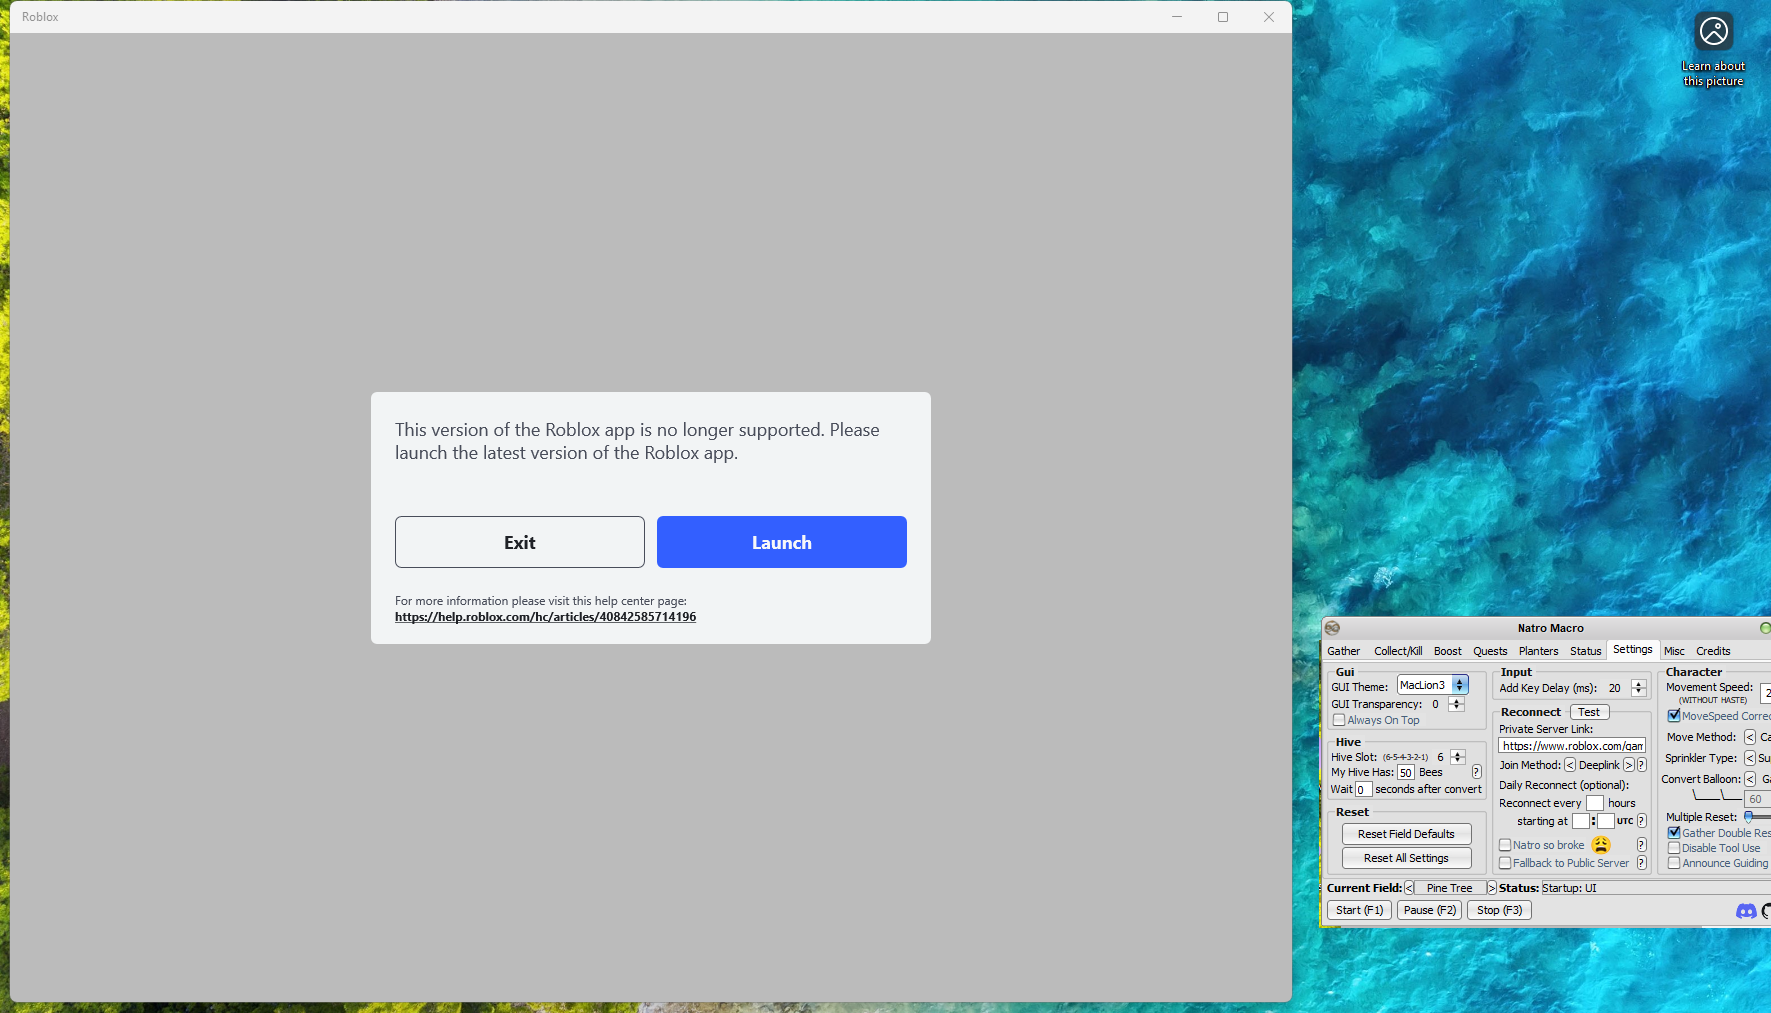This screenshot has width=1771, height=1013.
Task: Close the Roblox window
Action: [x=1269, y=17]
